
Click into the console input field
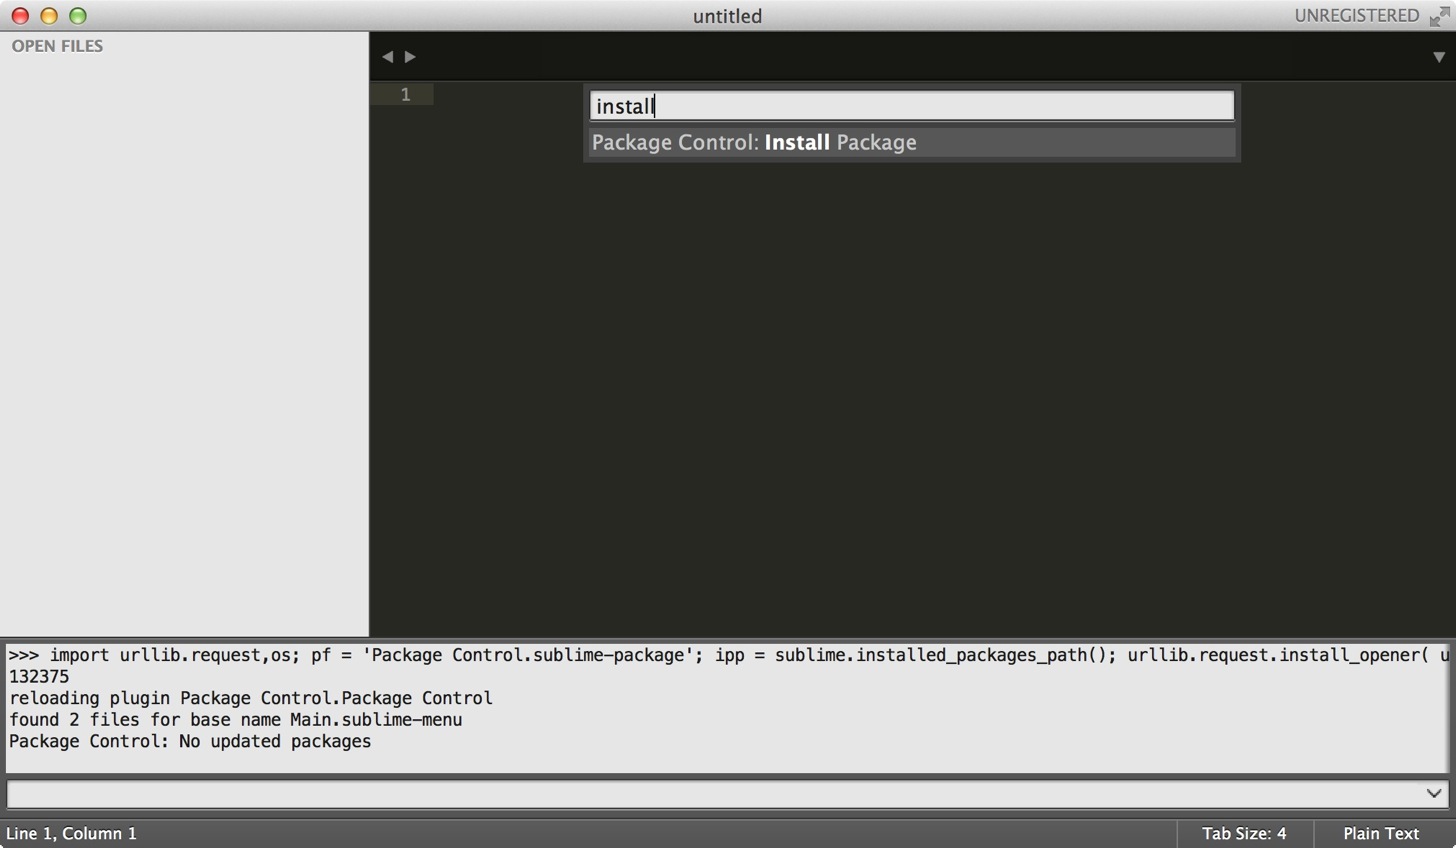714,793
